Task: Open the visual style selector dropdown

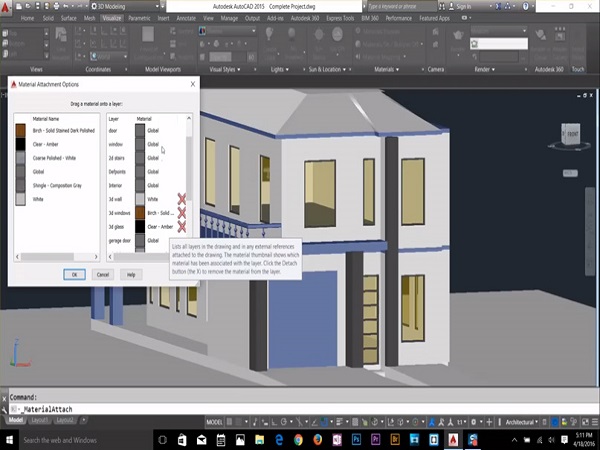Action: click(227, 31)
